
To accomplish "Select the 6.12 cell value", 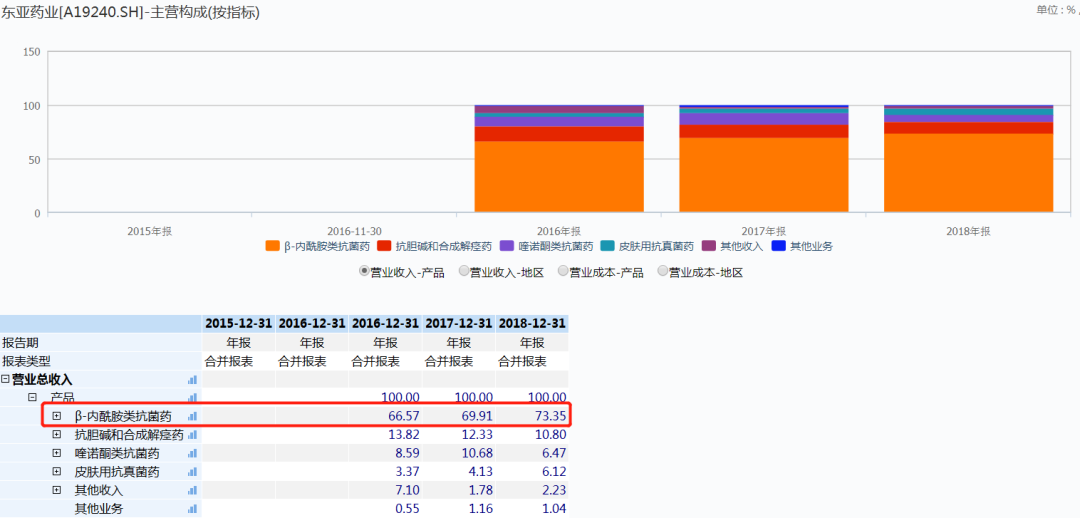I will click(552, 472).
